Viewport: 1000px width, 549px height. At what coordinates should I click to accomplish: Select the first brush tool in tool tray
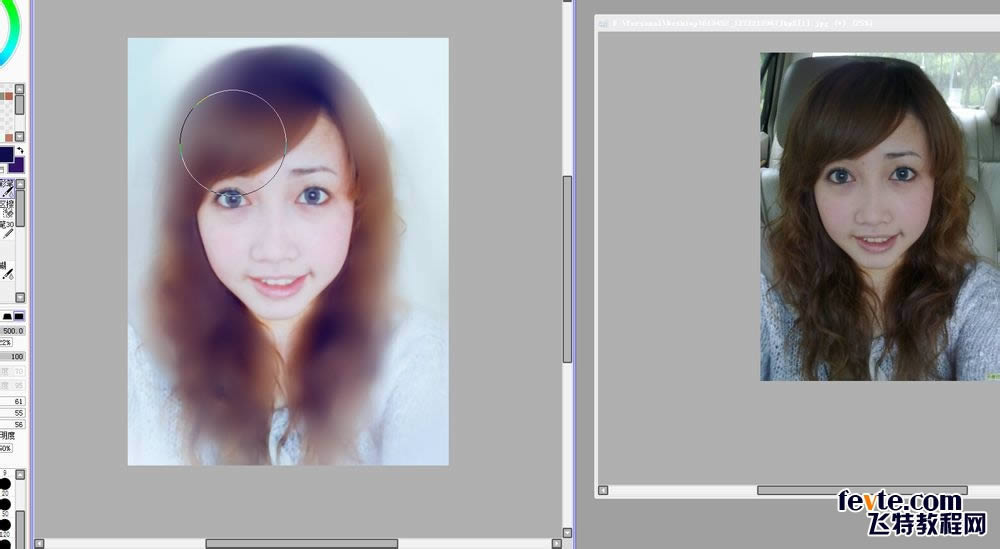click(8, 186)
